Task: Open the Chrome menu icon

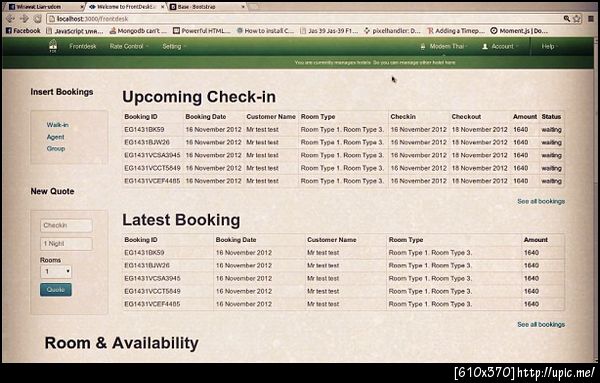Action: (592, 18)
